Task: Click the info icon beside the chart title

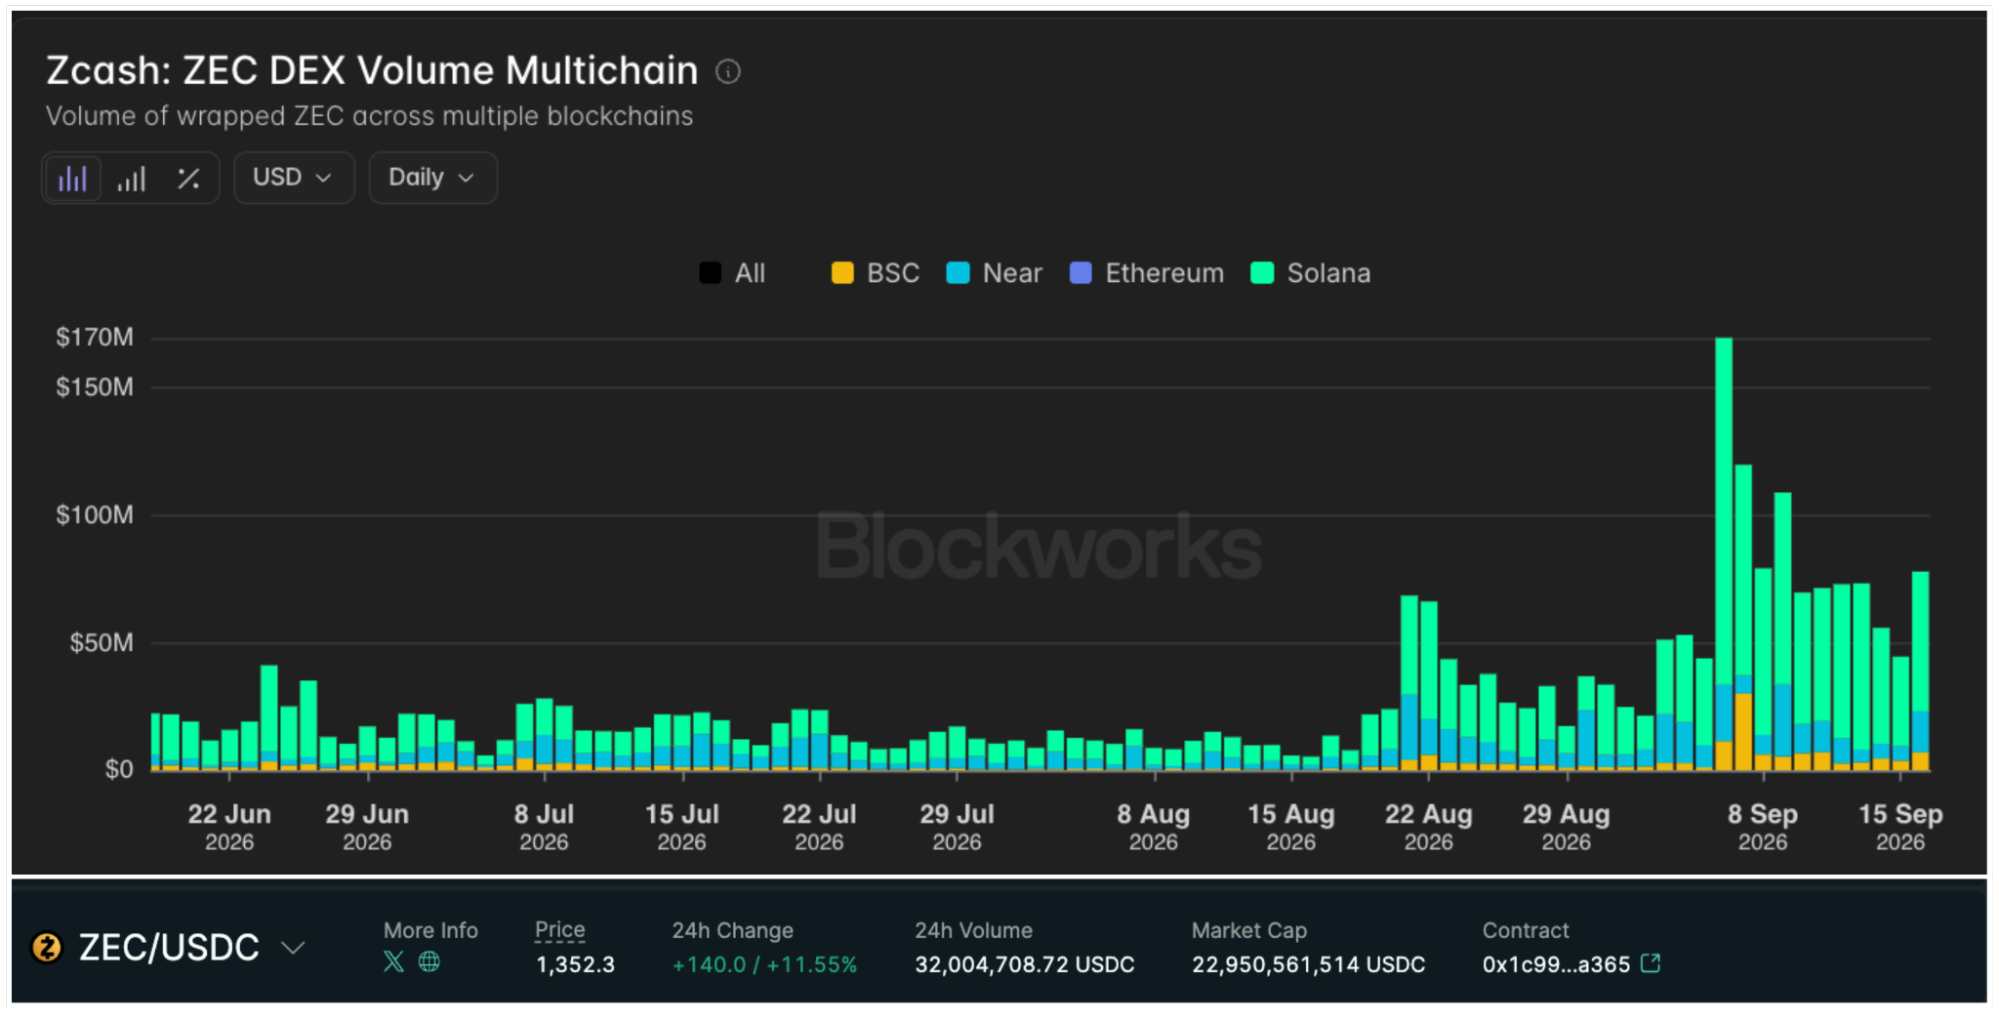Action: click(x=728, y=72)
